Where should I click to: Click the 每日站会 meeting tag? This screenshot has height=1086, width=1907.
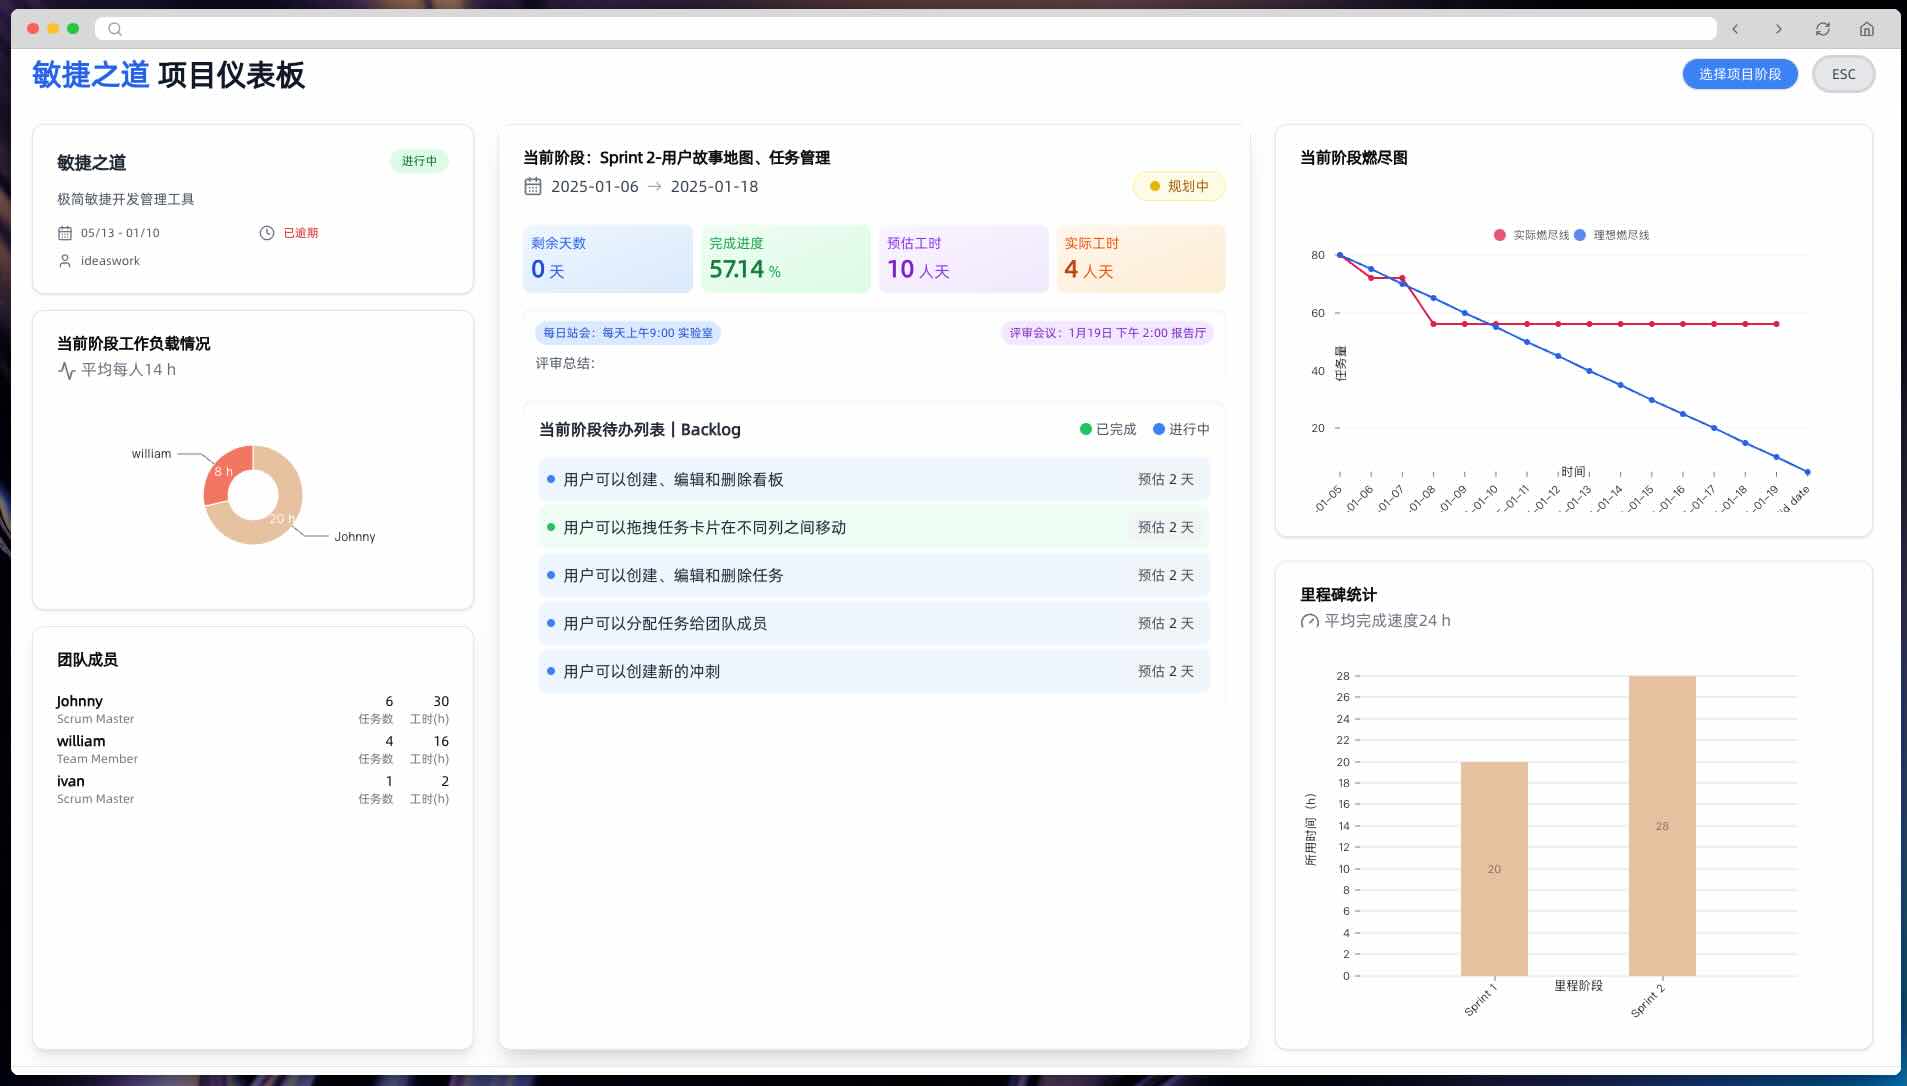628,333
